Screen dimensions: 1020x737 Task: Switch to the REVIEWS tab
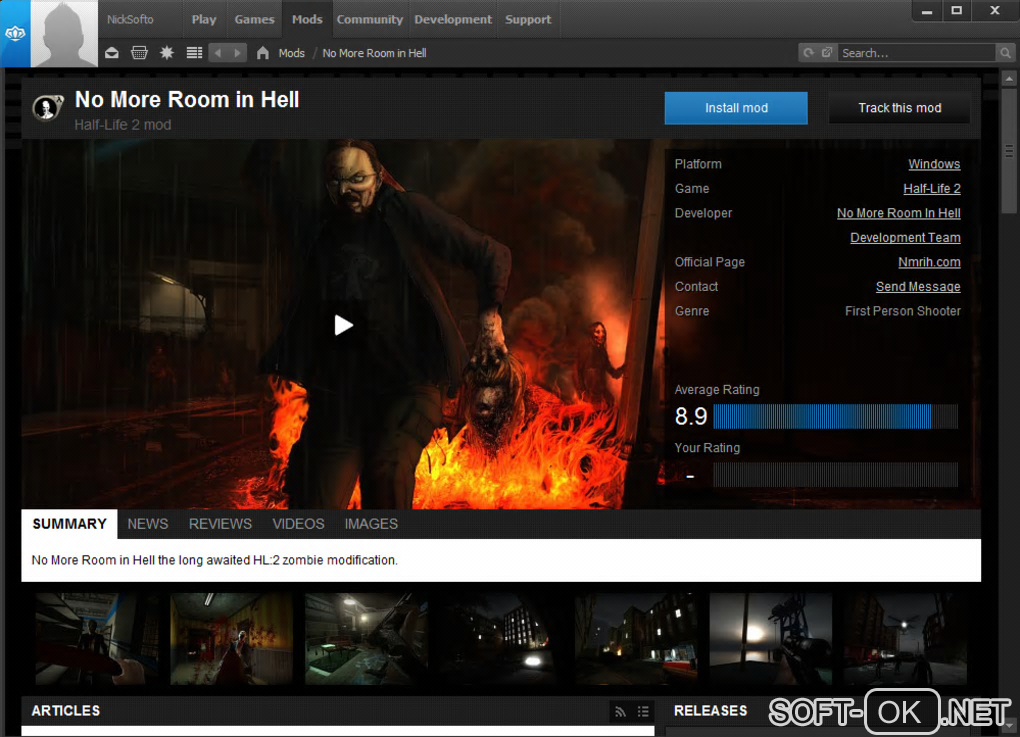pos(220,524)
